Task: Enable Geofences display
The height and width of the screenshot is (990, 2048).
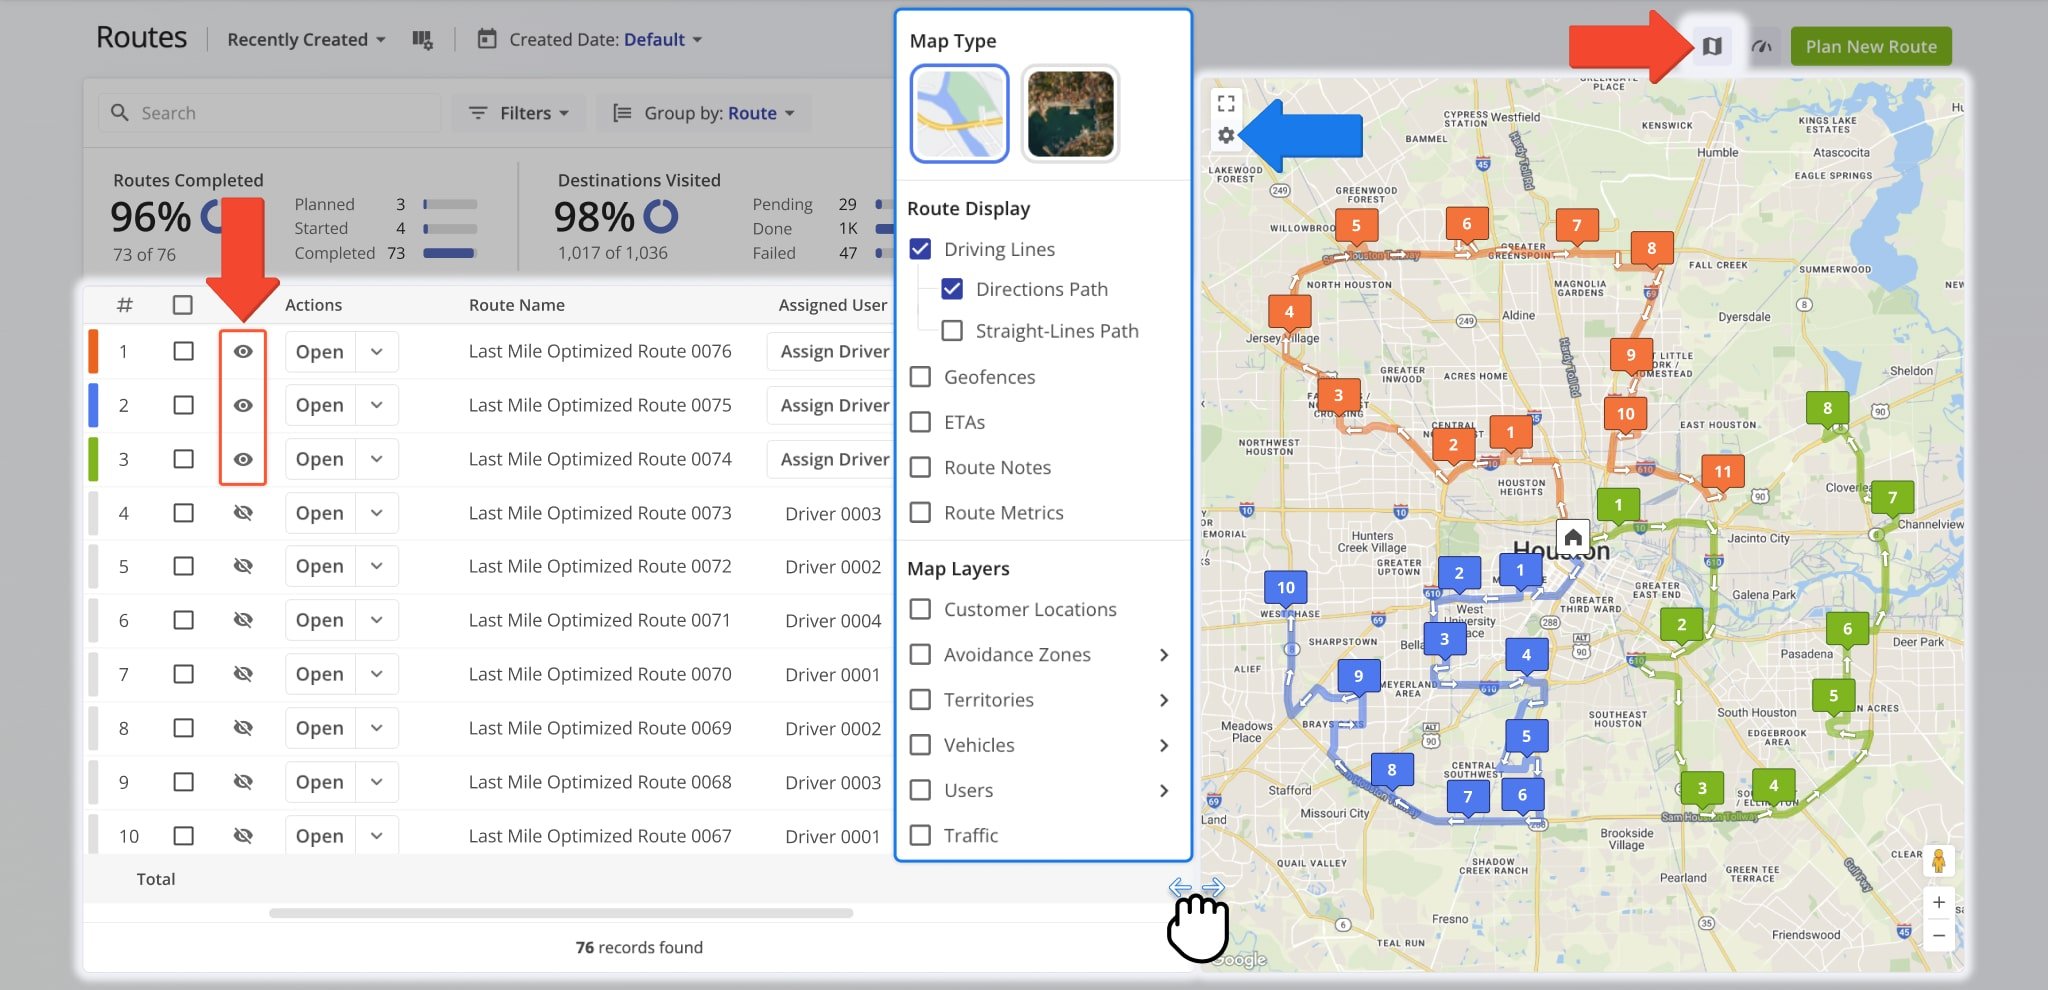Action: point(920,377)
